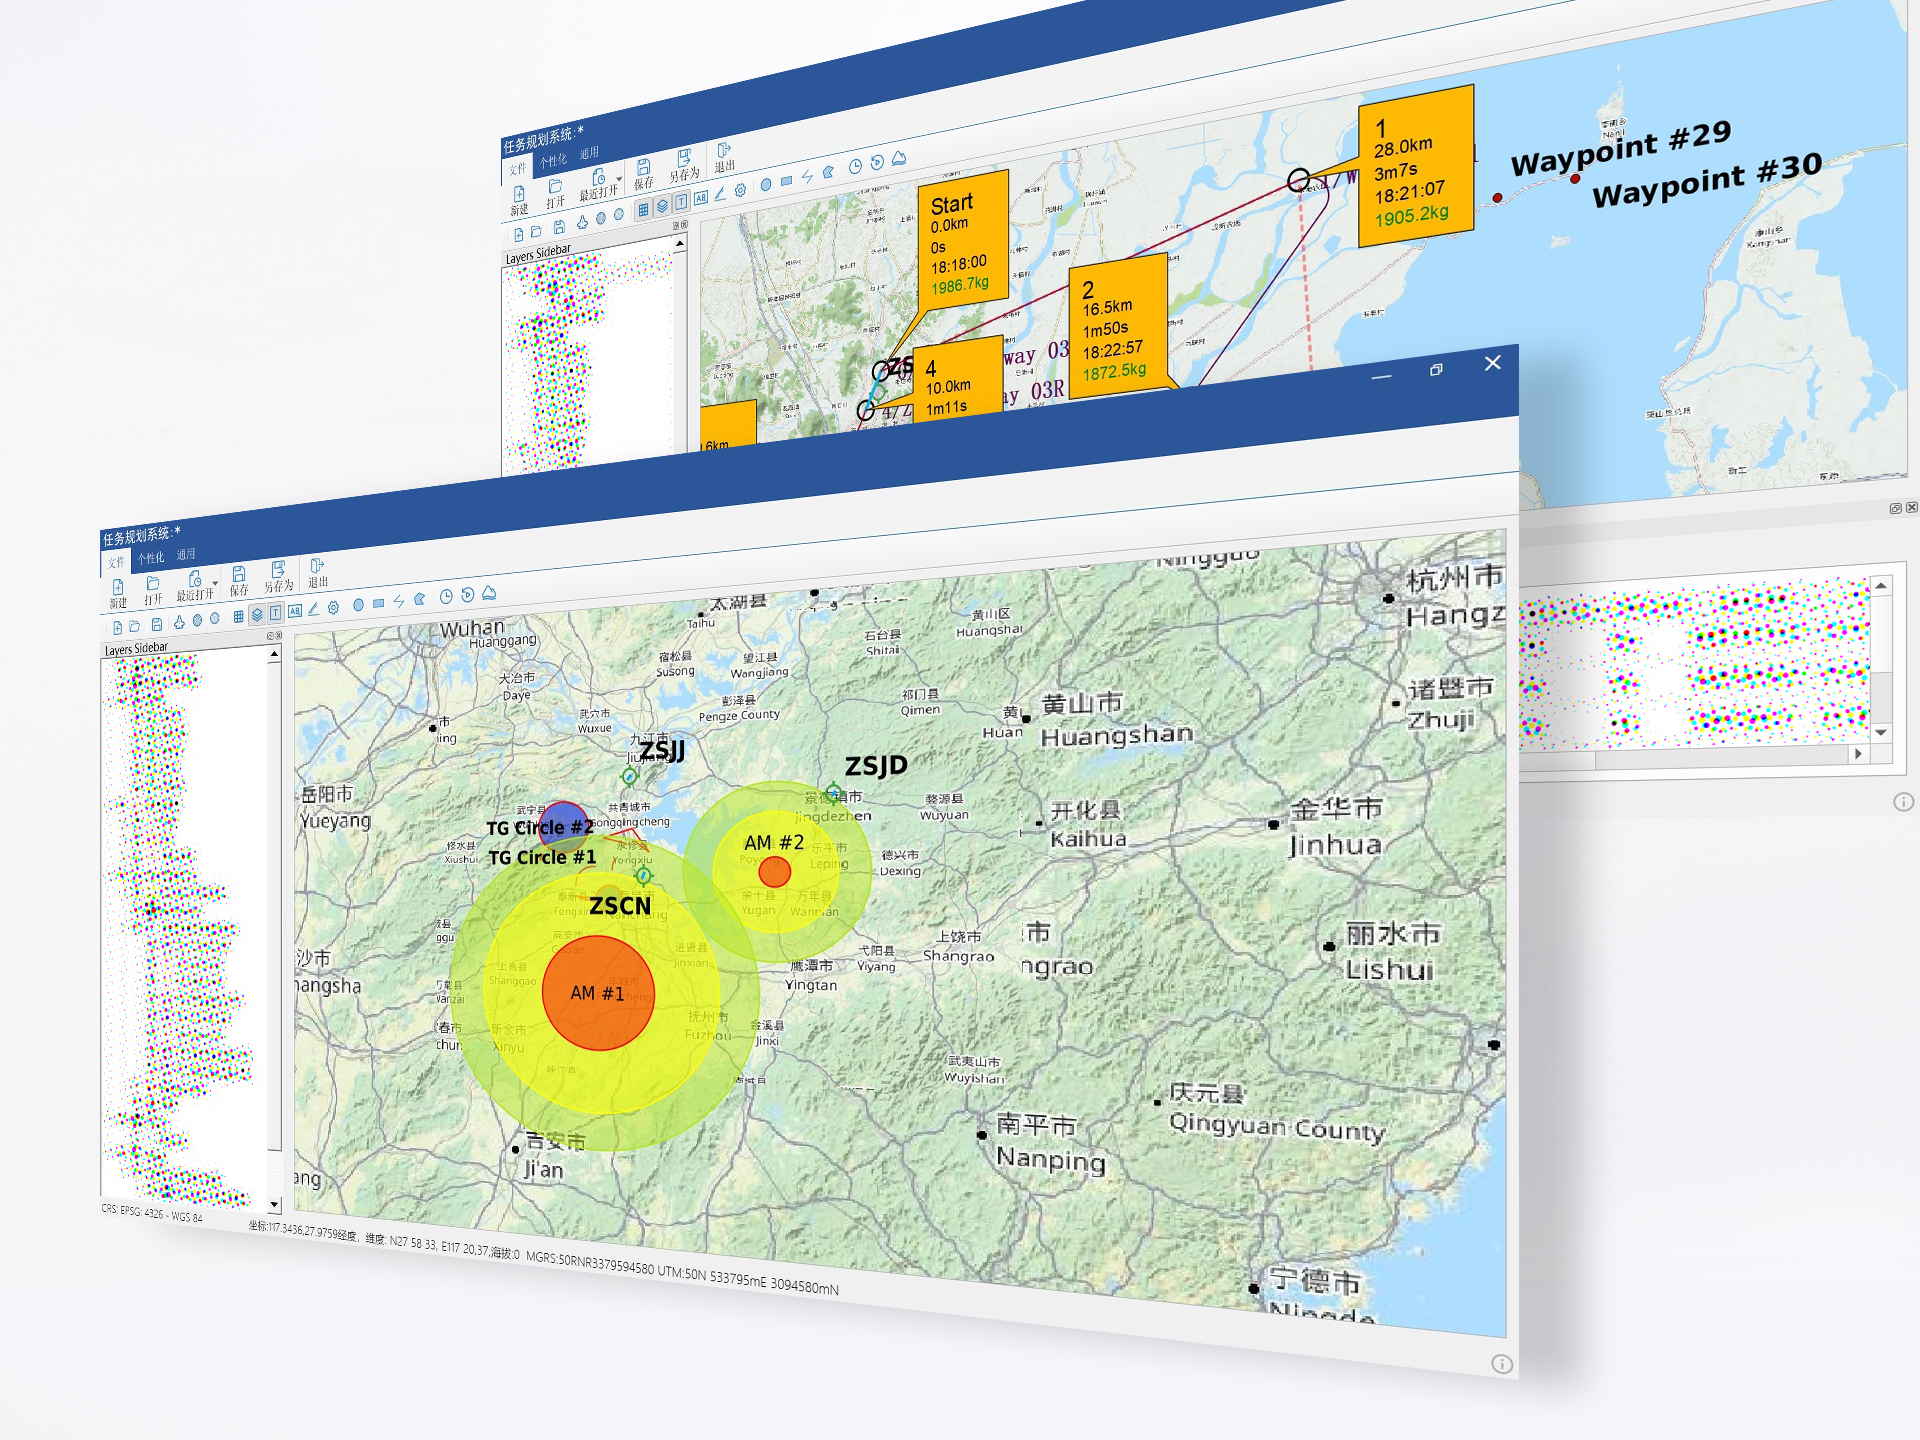
Task: Expand 最近打开 dropdown arrow in back window
Action: pos(619,179)
